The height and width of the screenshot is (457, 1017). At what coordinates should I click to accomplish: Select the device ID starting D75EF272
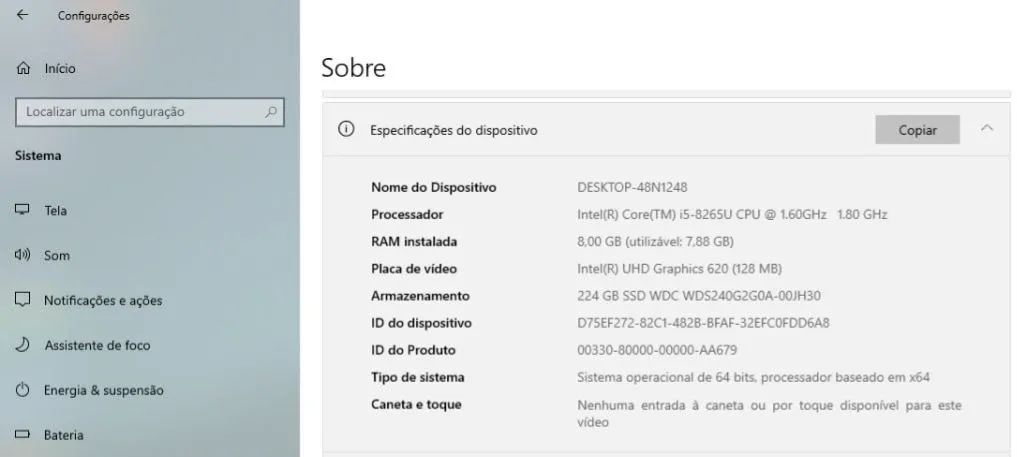coord(703,323)
